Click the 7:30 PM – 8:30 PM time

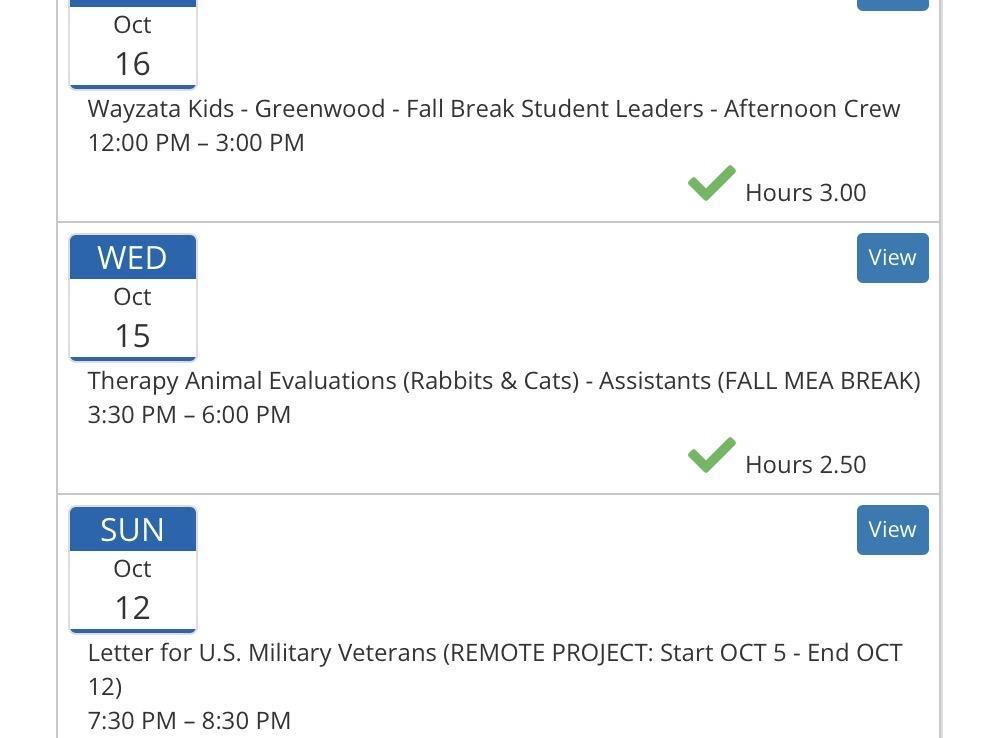pyautogui.click(x=189, y=721)
